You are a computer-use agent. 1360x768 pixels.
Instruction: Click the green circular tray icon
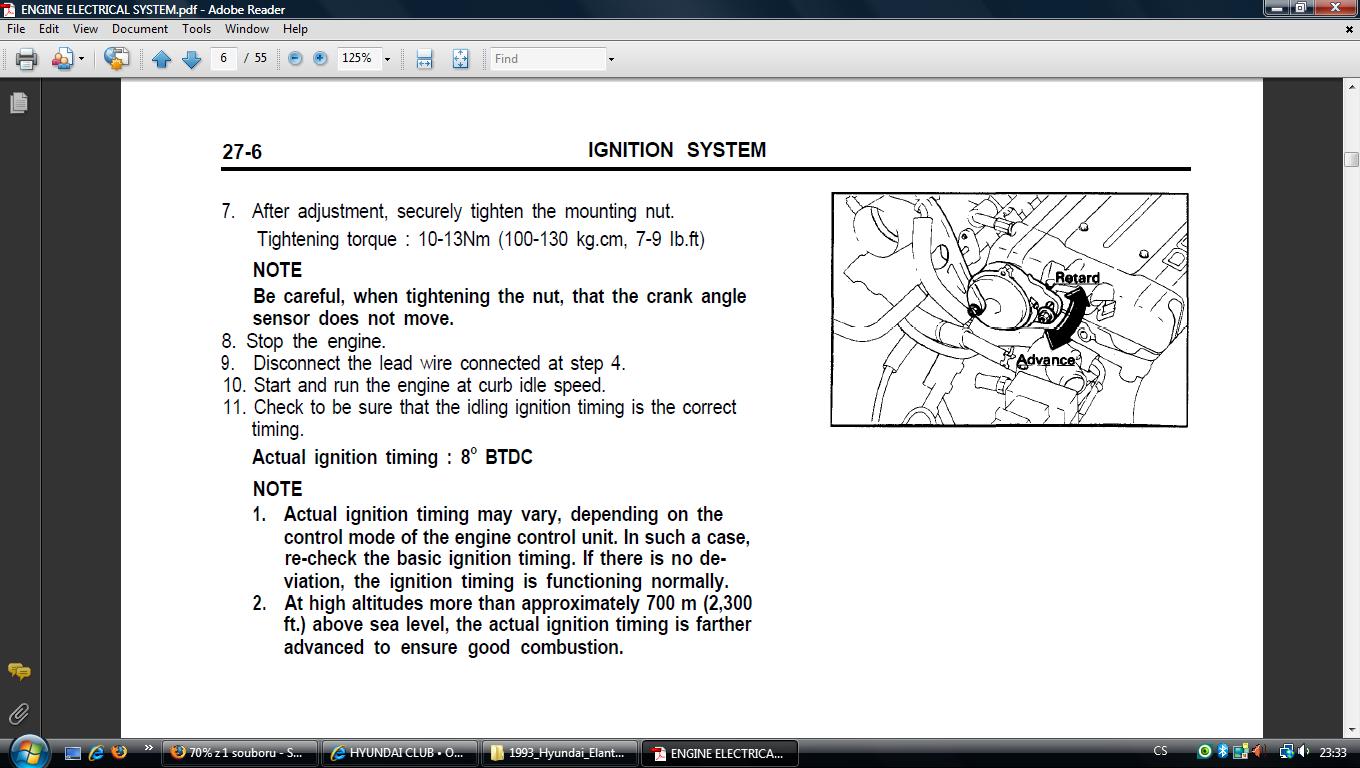1205,752
